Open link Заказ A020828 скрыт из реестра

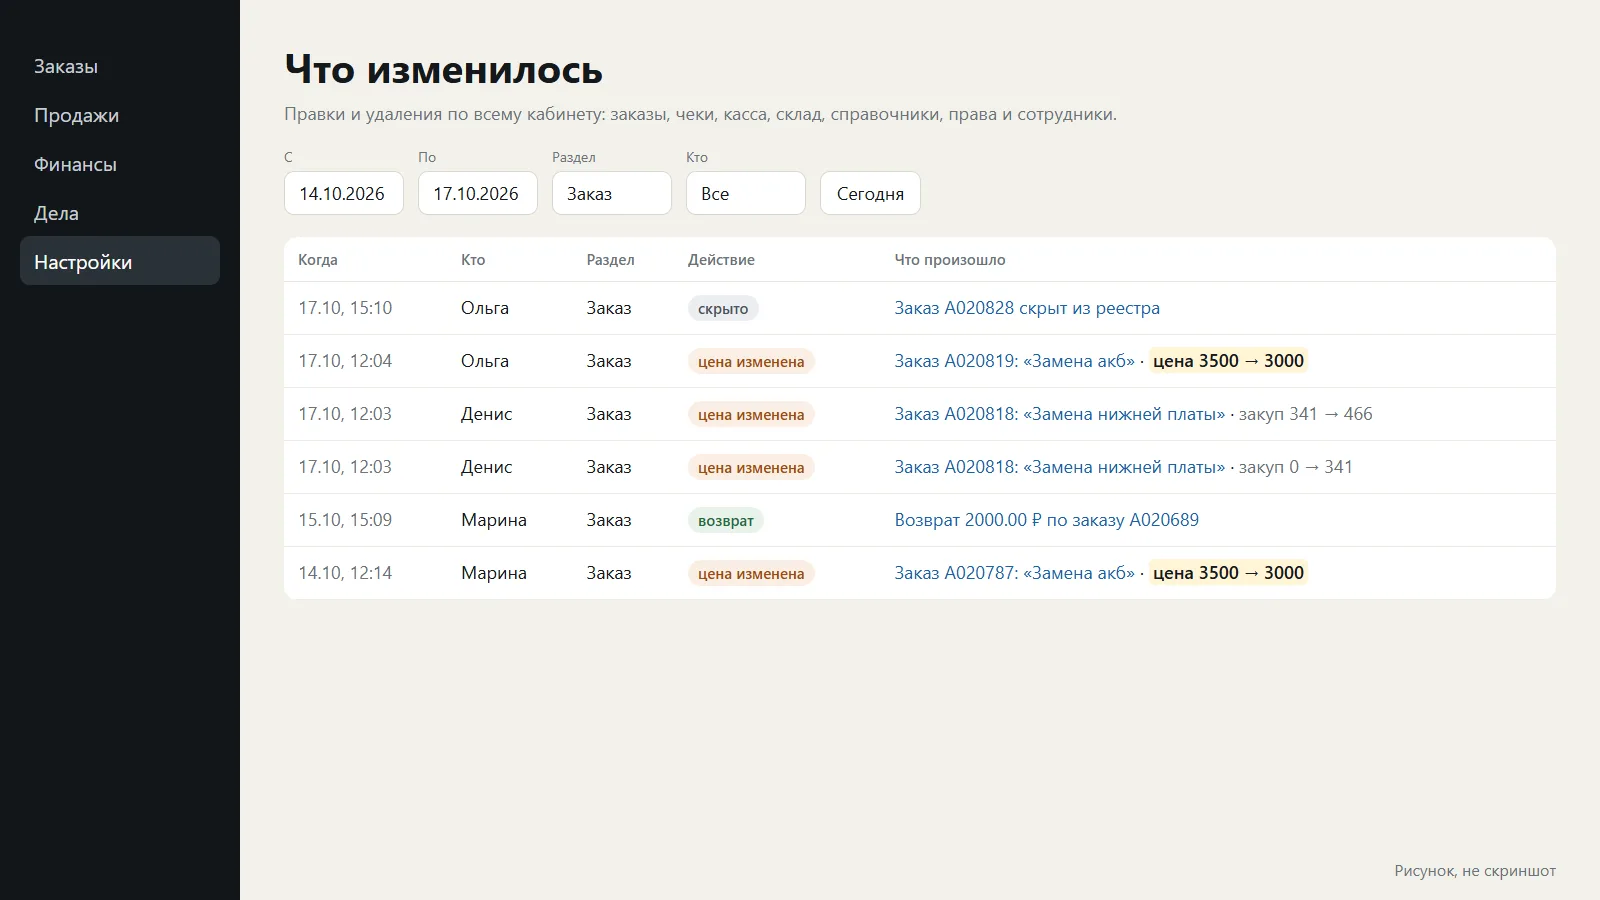(x=1027, y=308)
